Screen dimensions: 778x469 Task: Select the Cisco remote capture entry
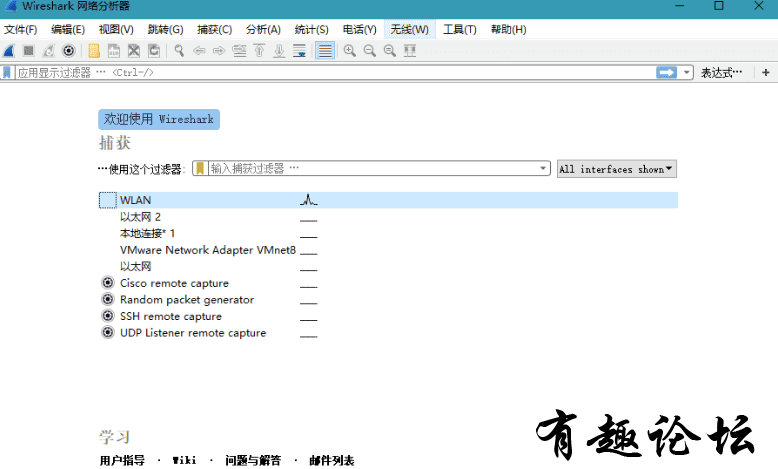click(x=174, y=283)
